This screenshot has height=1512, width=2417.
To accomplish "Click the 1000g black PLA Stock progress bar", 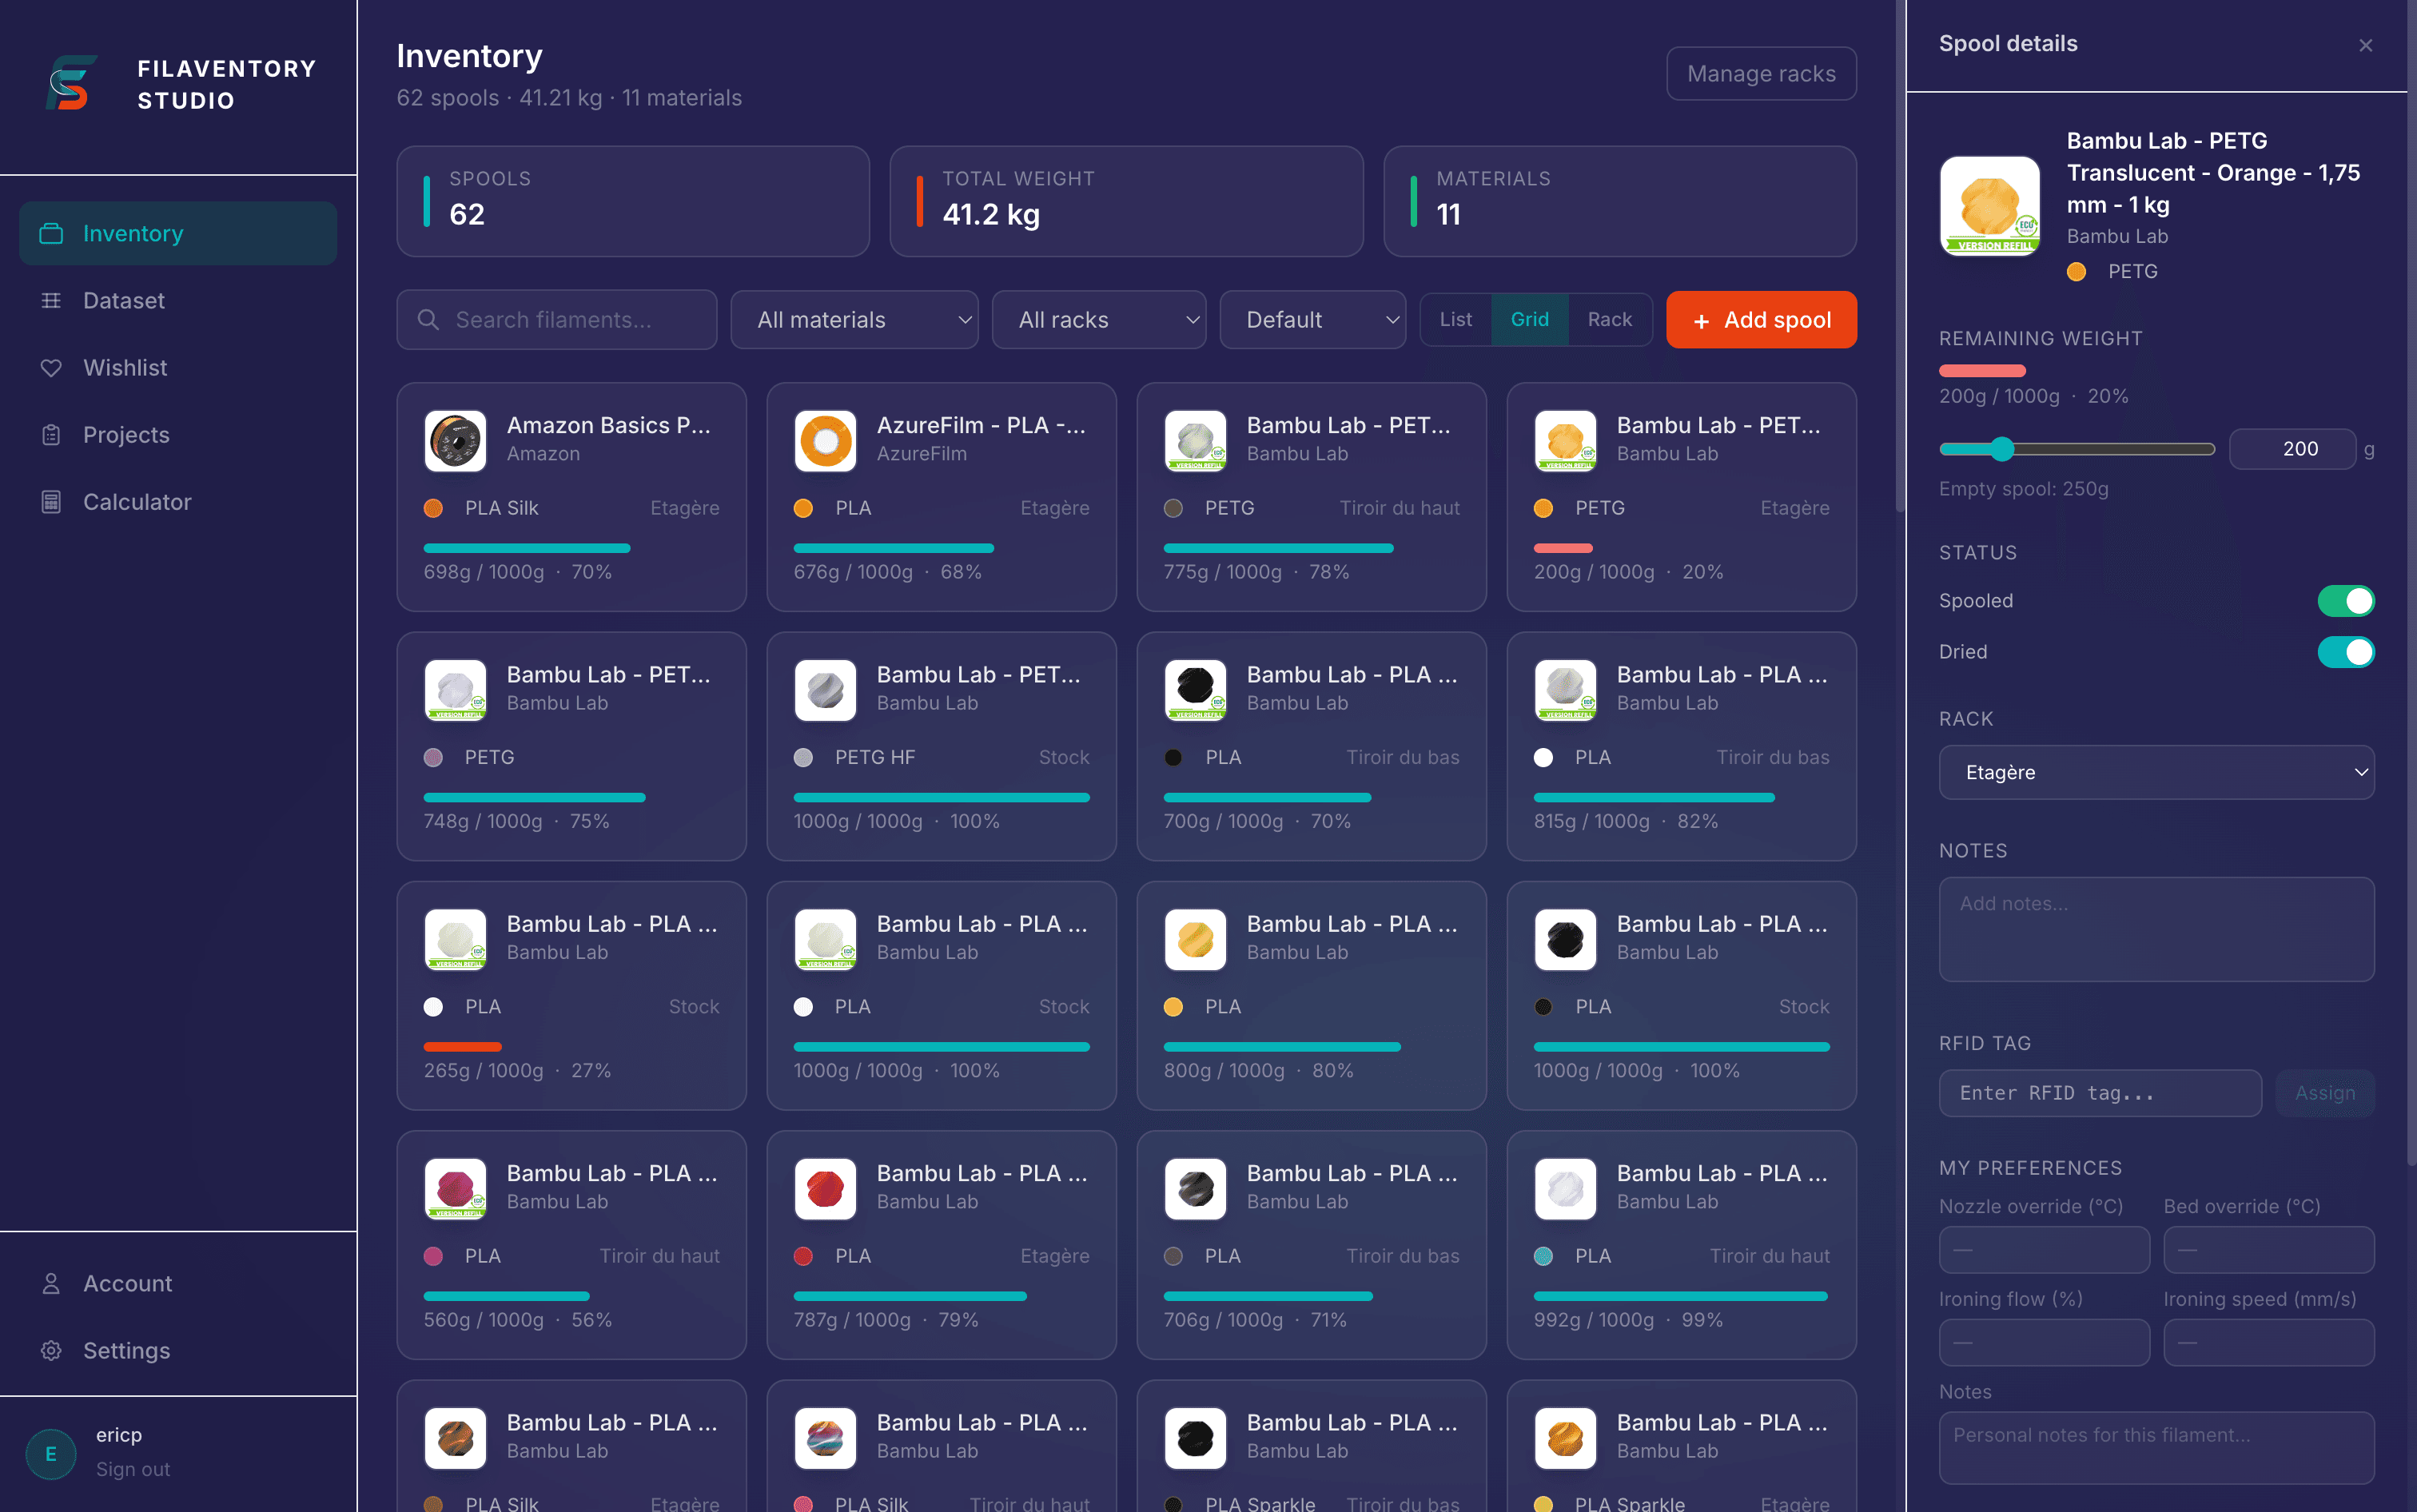I will point(1681,1046).
